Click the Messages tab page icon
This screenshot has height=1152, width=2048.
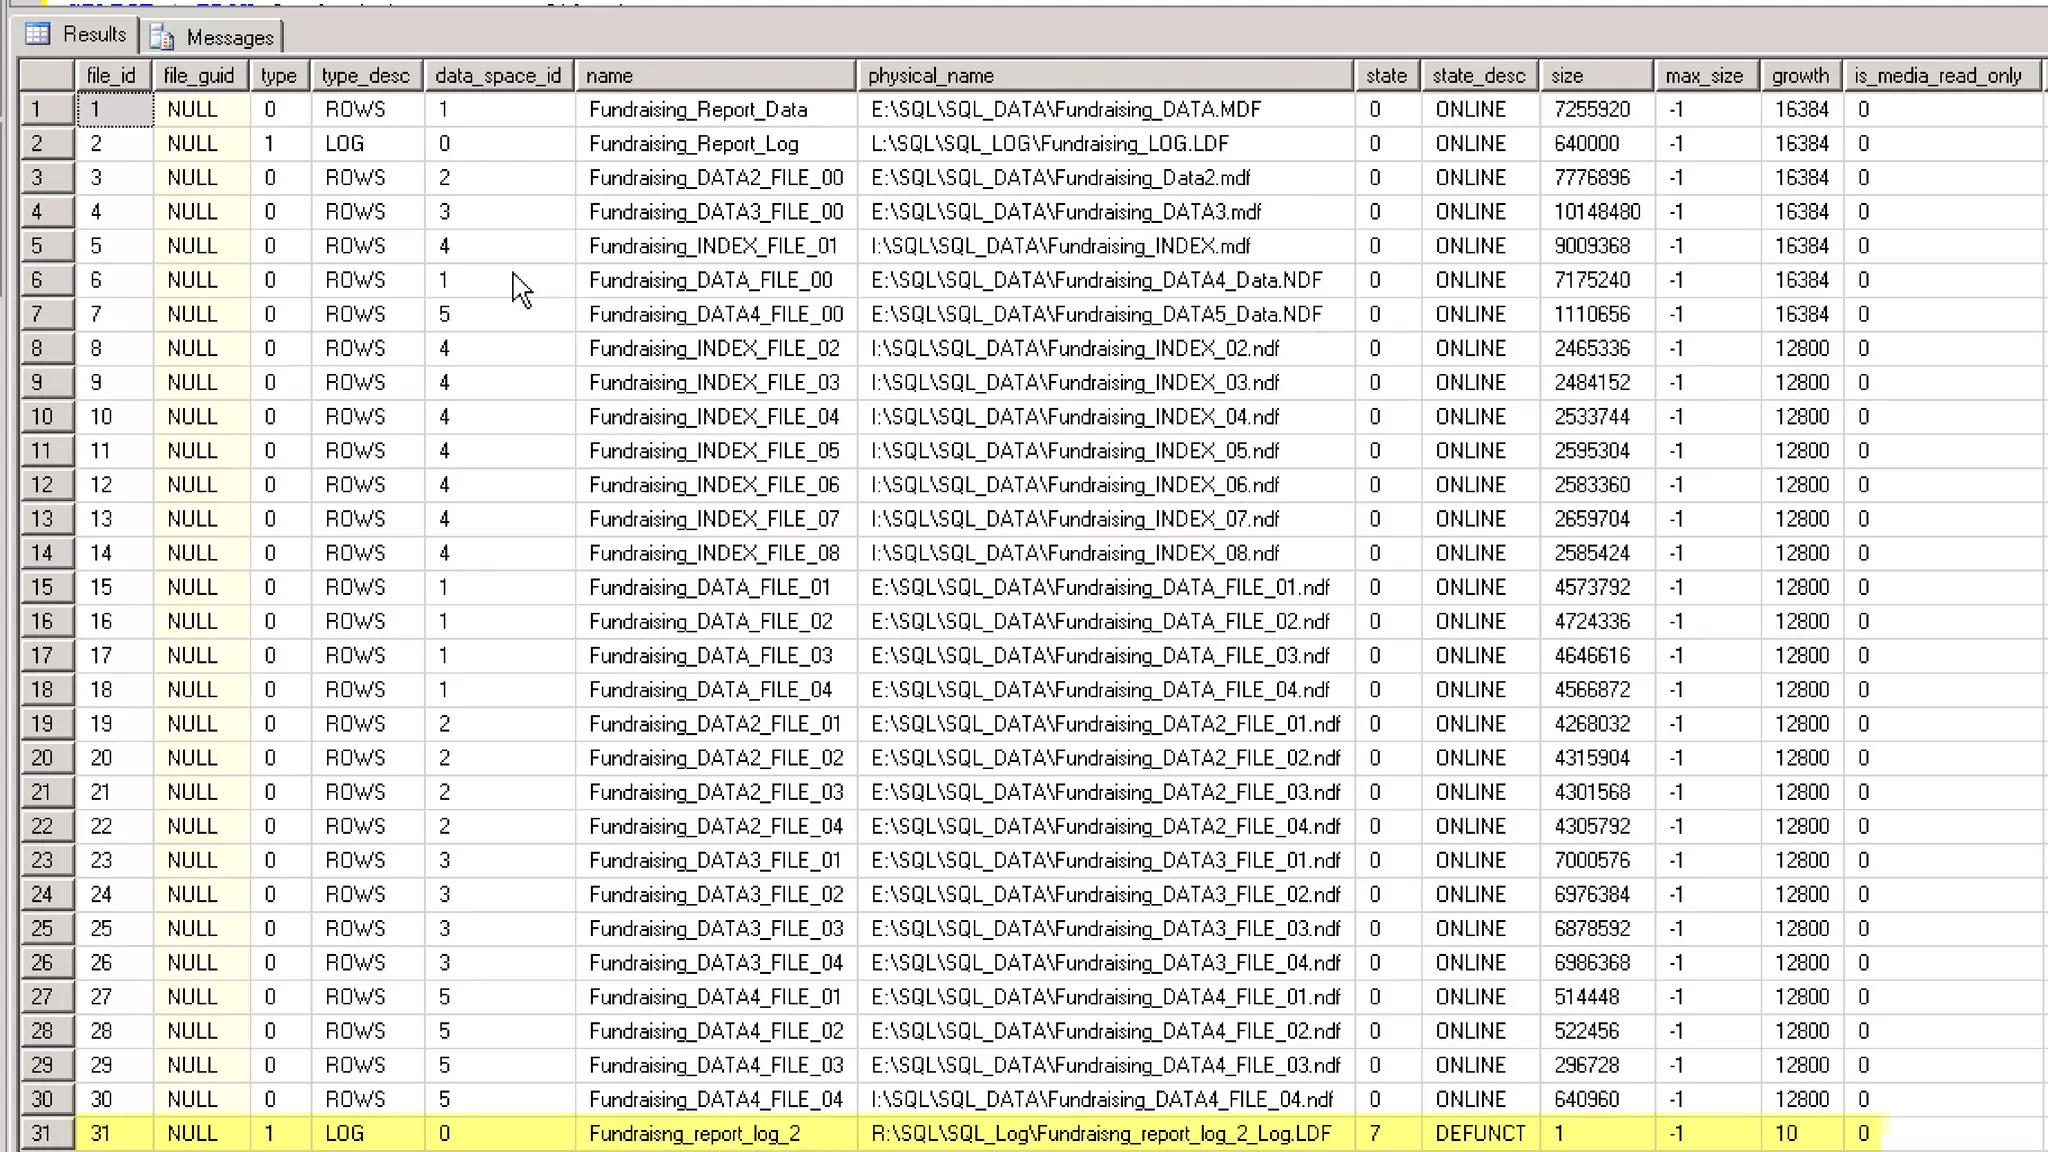tap(162, 37)
